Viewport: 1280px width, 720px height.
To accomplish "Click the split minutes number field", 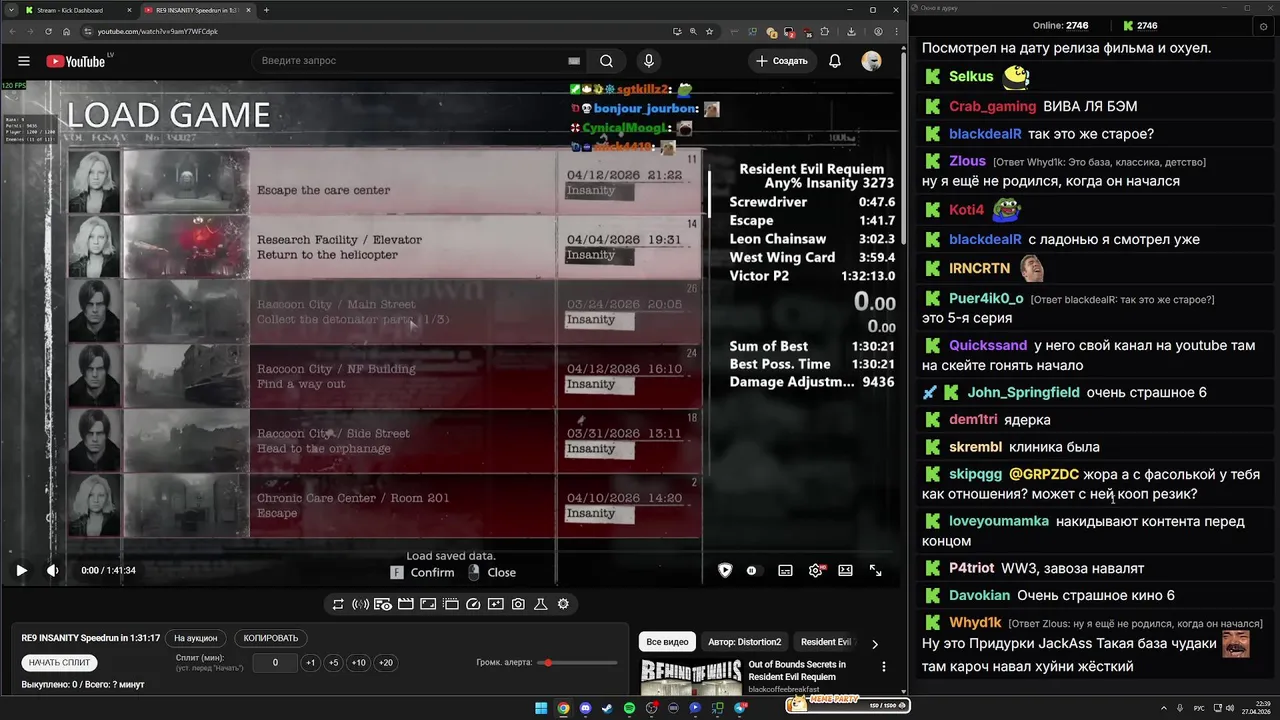I will tap(275, 663).
